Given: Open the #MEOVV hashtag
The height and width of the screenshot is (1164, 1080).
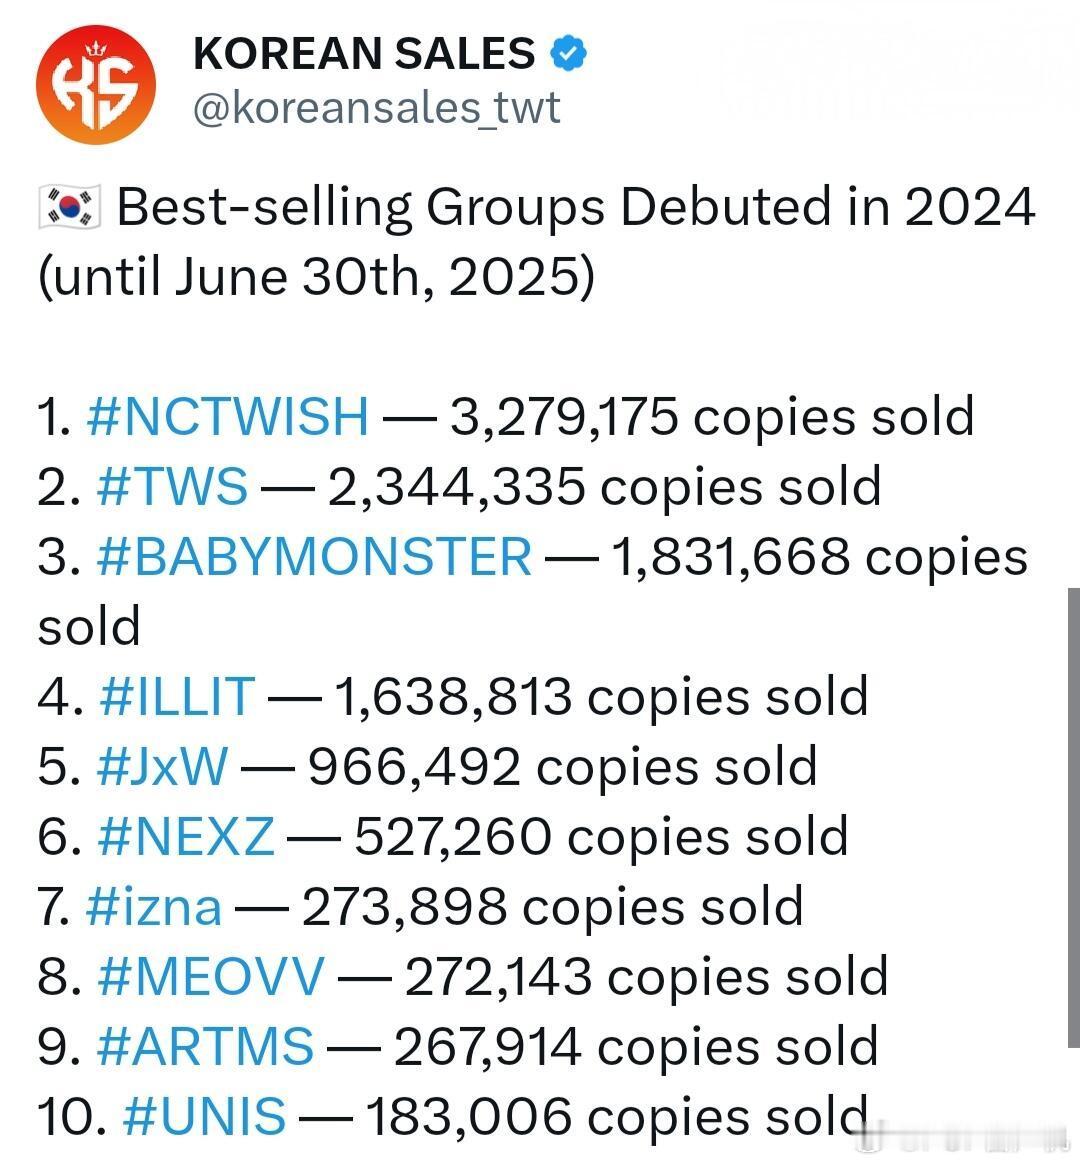Looking at the screenshot, I should (211, 977).
